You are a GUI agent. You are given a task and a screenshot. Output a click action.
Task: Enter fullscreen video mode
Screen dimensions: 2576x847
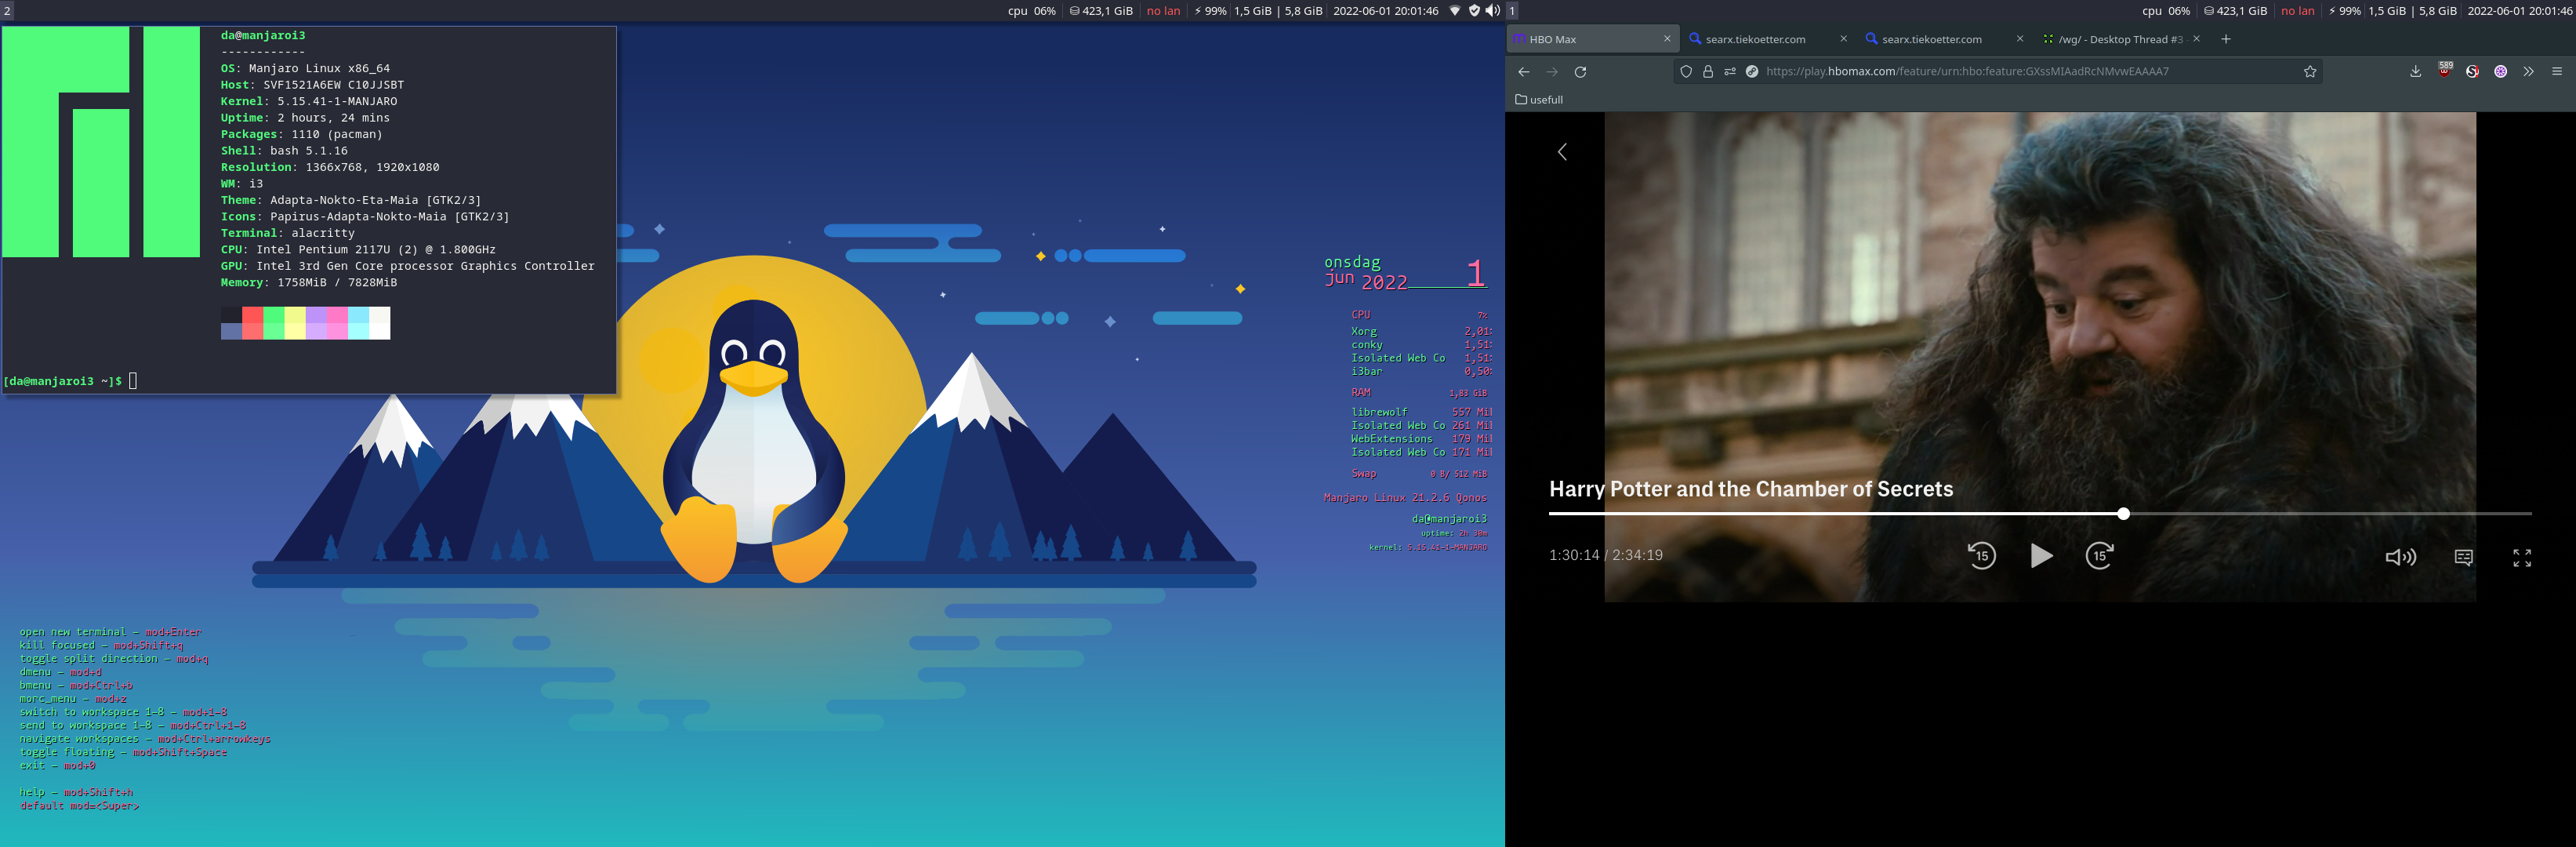pyautogui.click(x=2522, y=557)
